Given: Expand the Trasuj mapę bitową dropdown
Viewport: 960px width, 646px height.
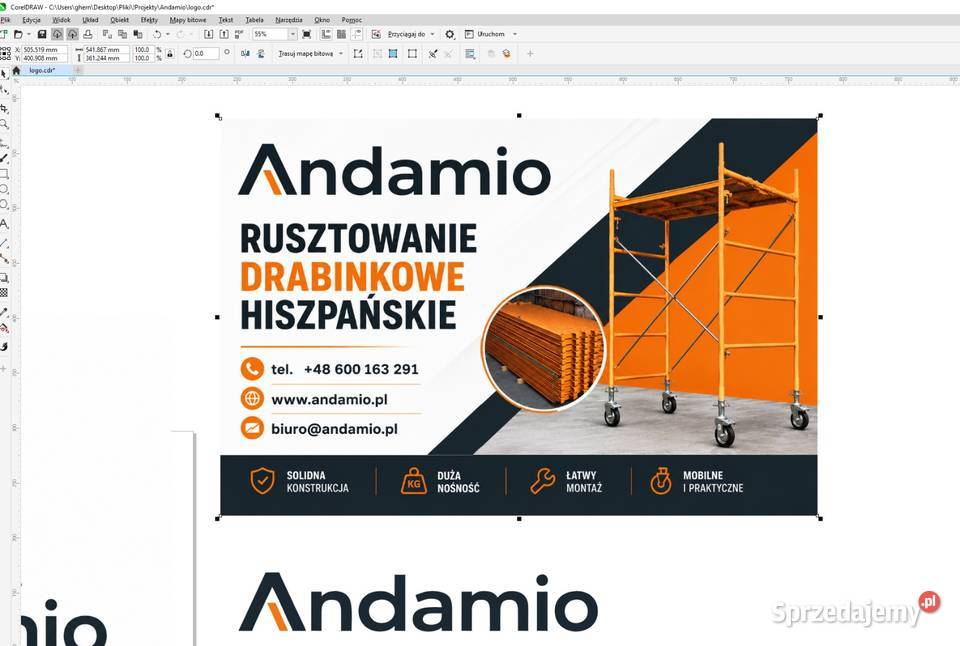Looking at the screenshot, I should (x=340, y=54).
